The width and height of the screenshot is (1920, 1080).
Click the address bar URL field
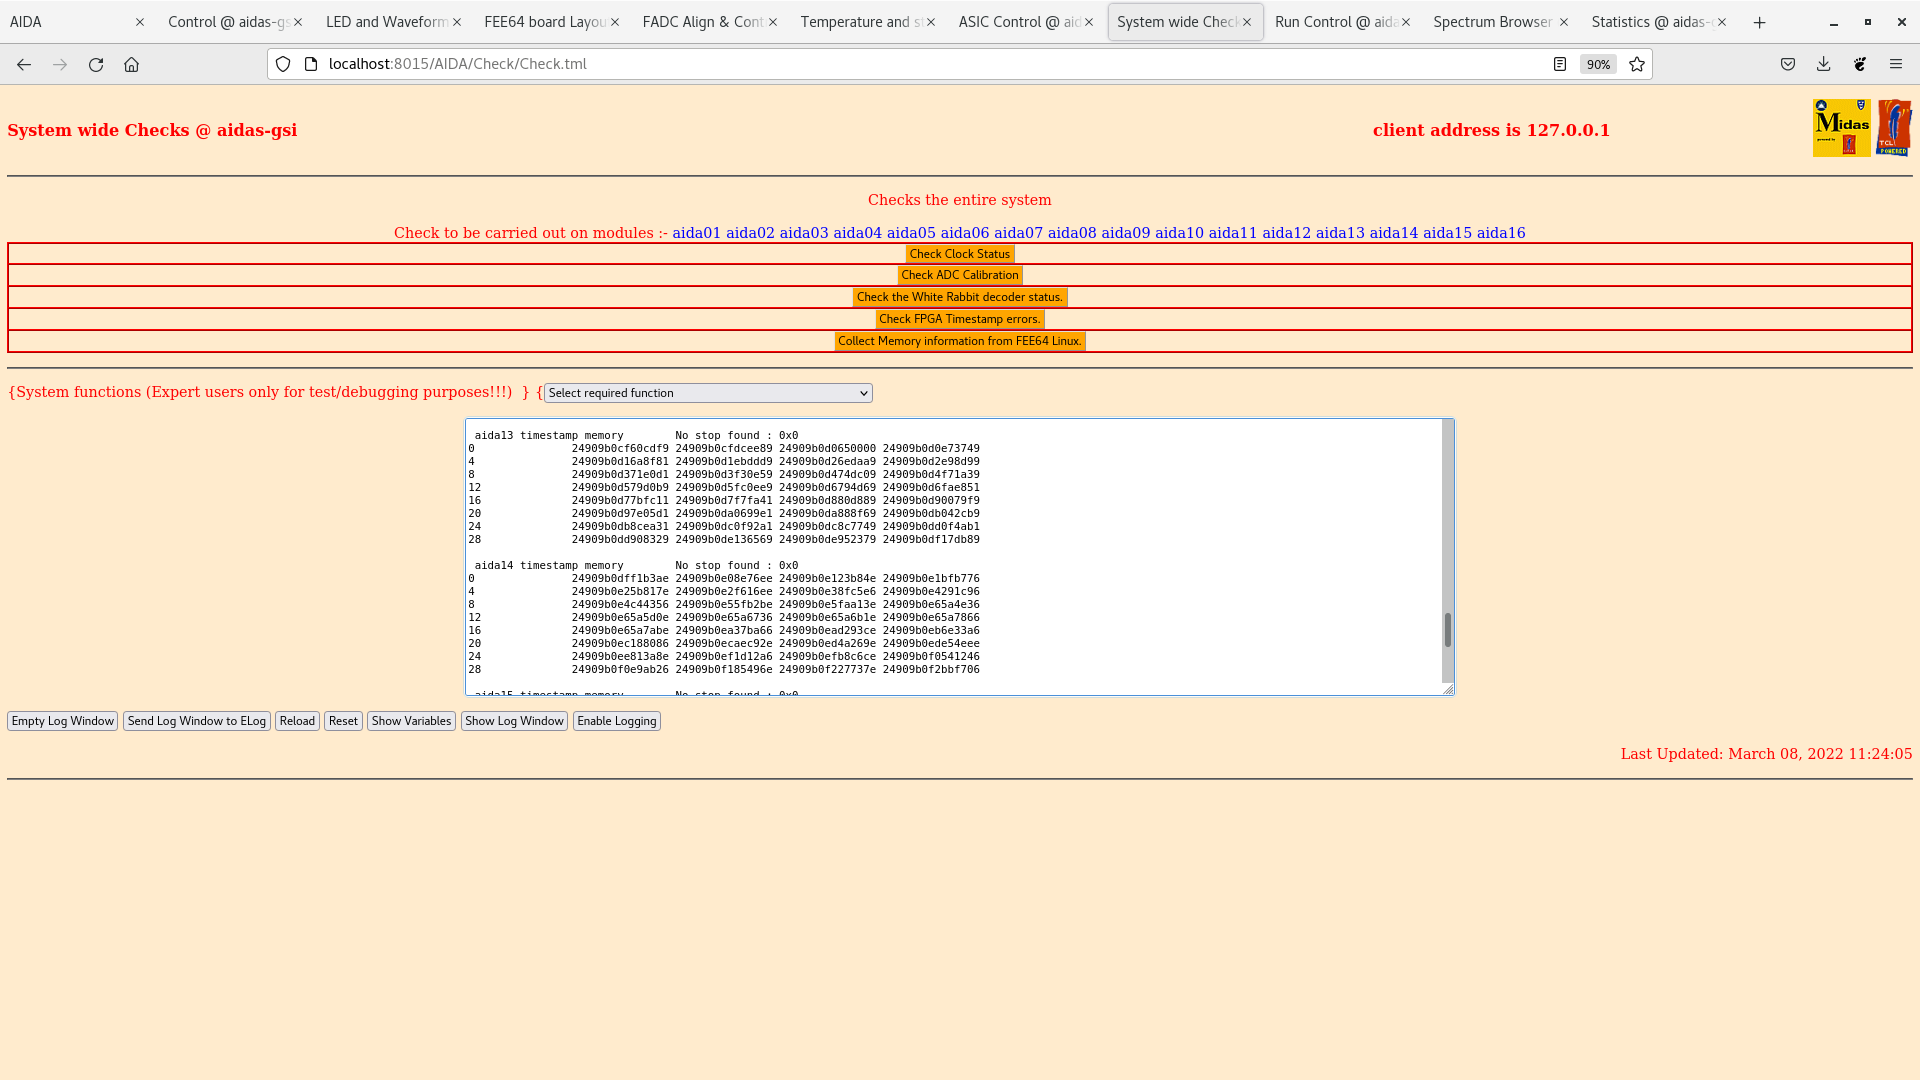(900, 64)
